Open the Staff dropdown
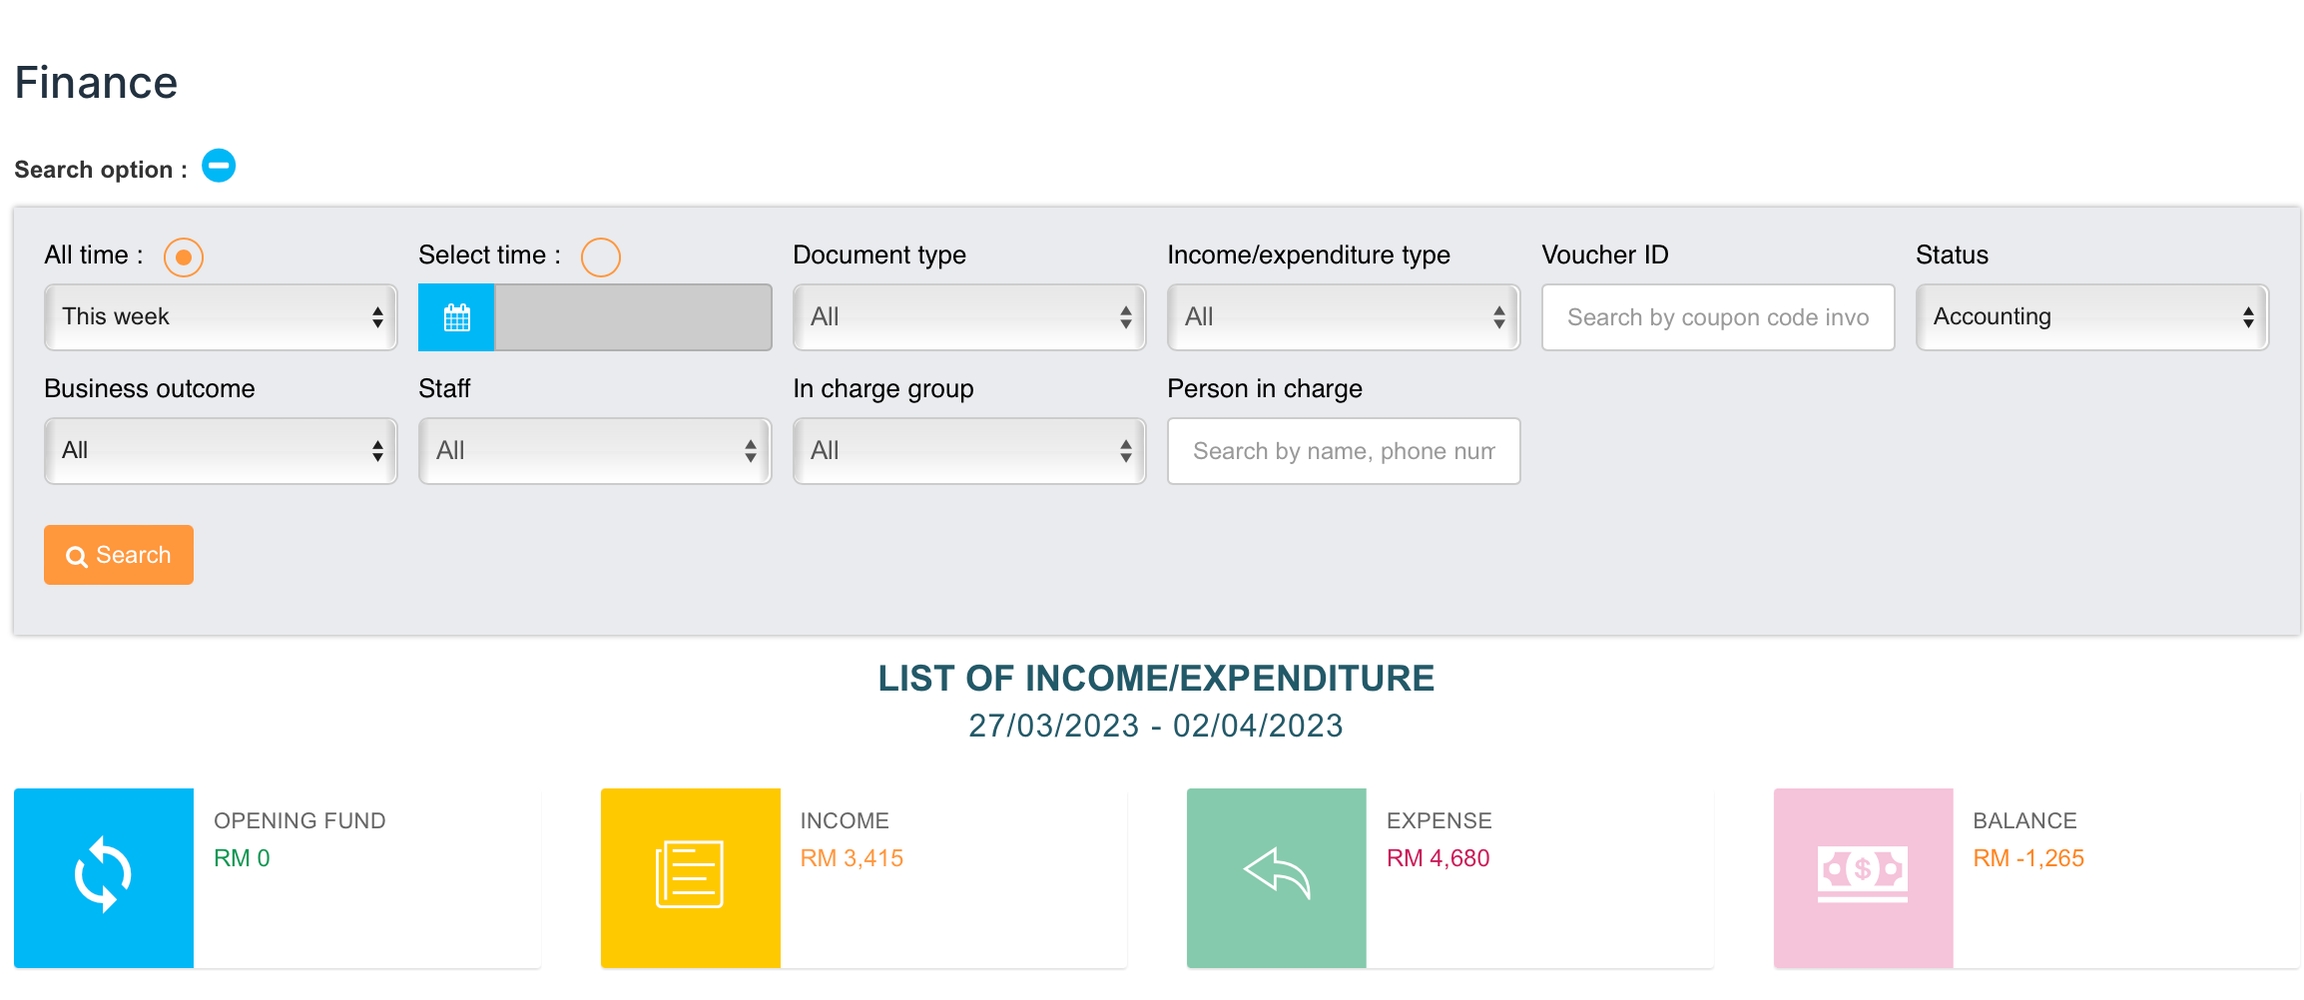This screenshot has height=1000, width=2304. (594, 451)
